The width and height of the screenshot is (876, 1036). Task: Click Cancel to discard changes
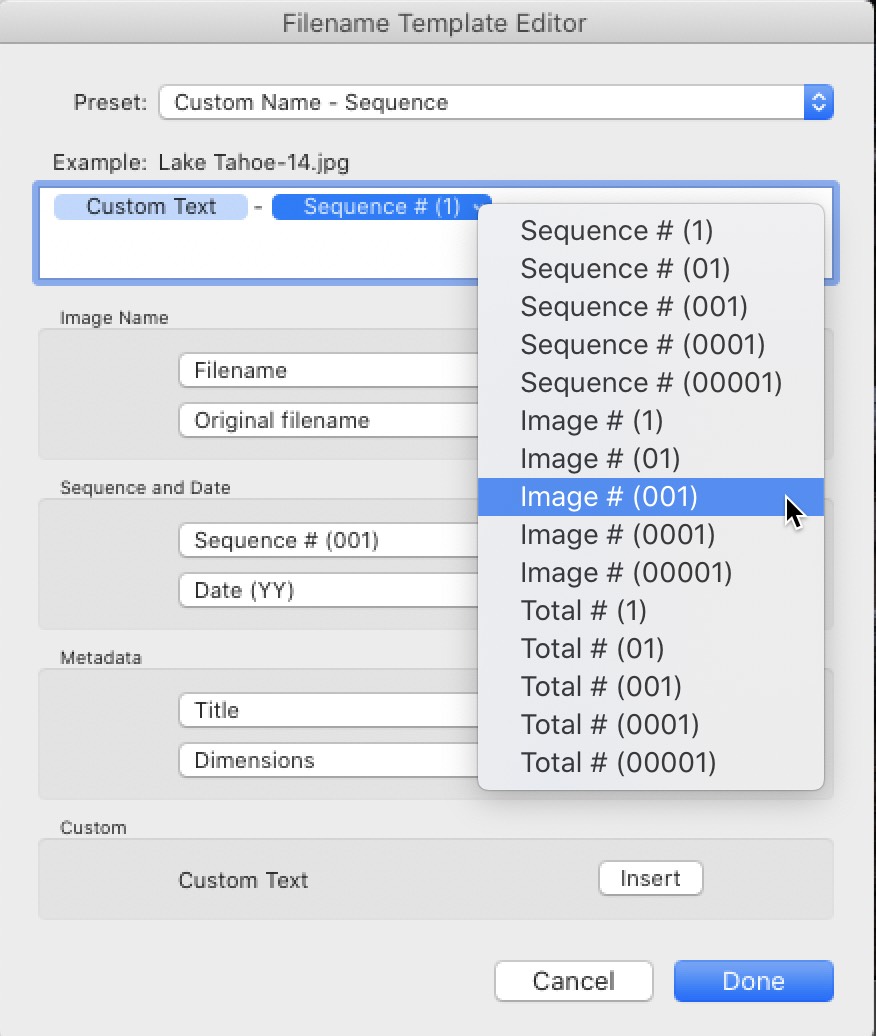573,981
